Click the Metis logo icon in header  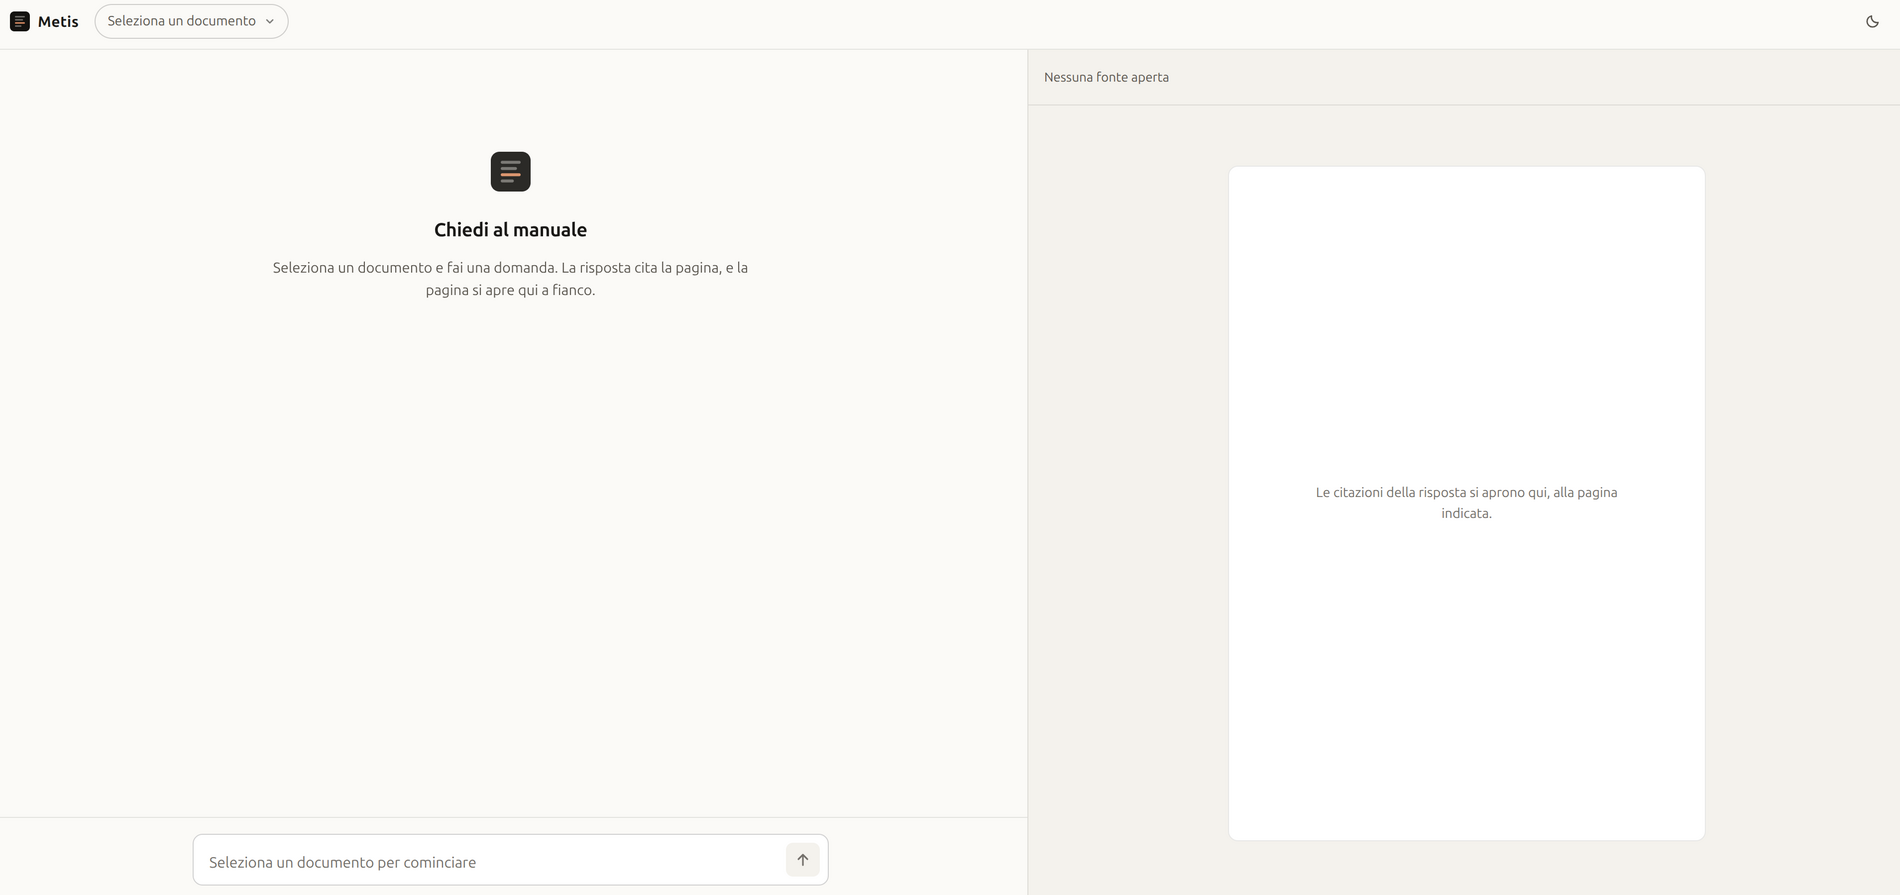coord(20,21)
